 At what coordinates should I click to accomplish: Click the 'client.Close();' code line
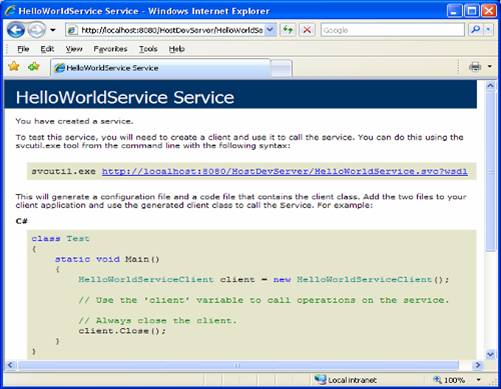click(x=122, y=331)
